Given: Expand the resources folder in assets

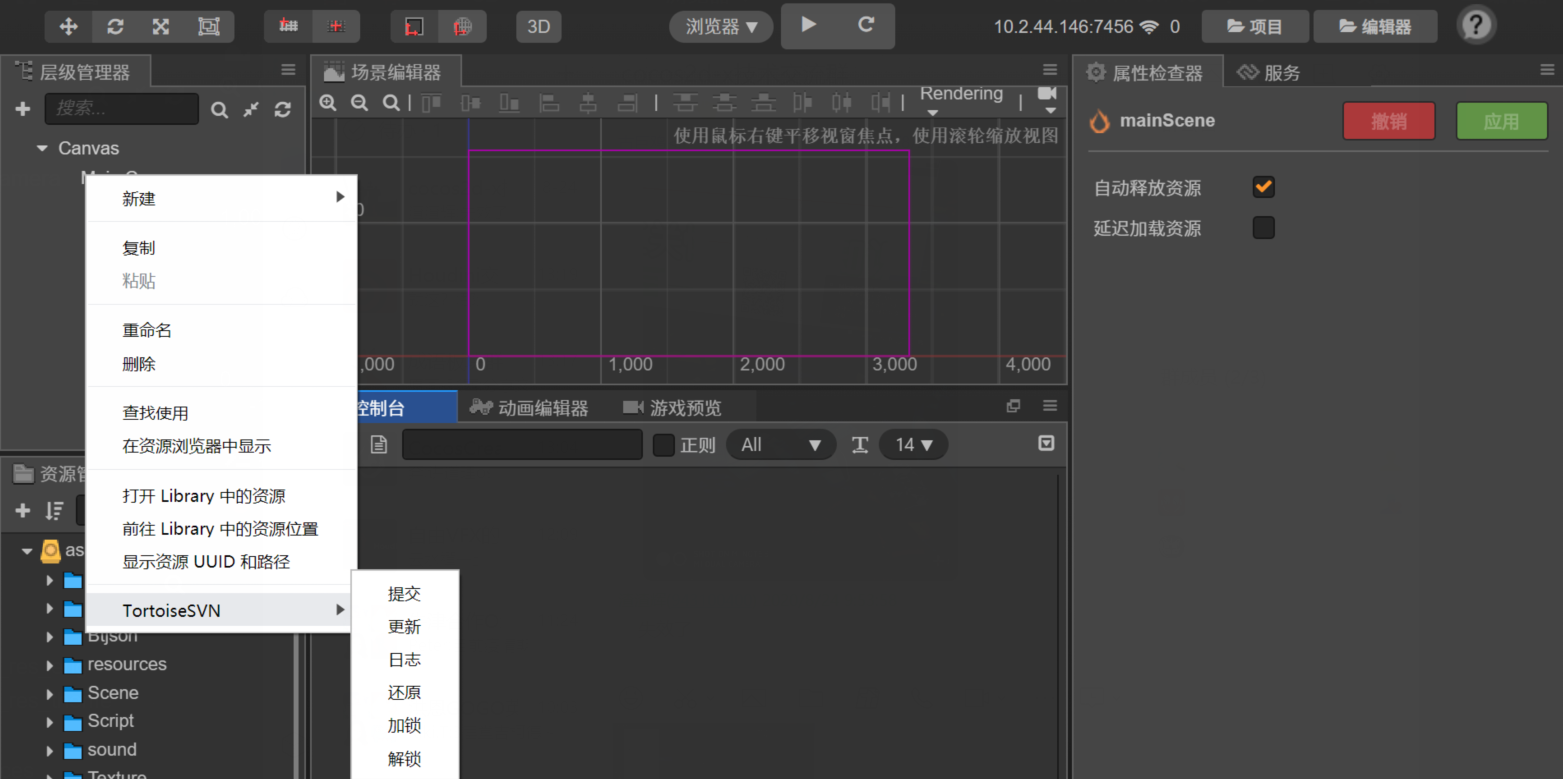Looking at the screenshot, I should click(49, 665).
